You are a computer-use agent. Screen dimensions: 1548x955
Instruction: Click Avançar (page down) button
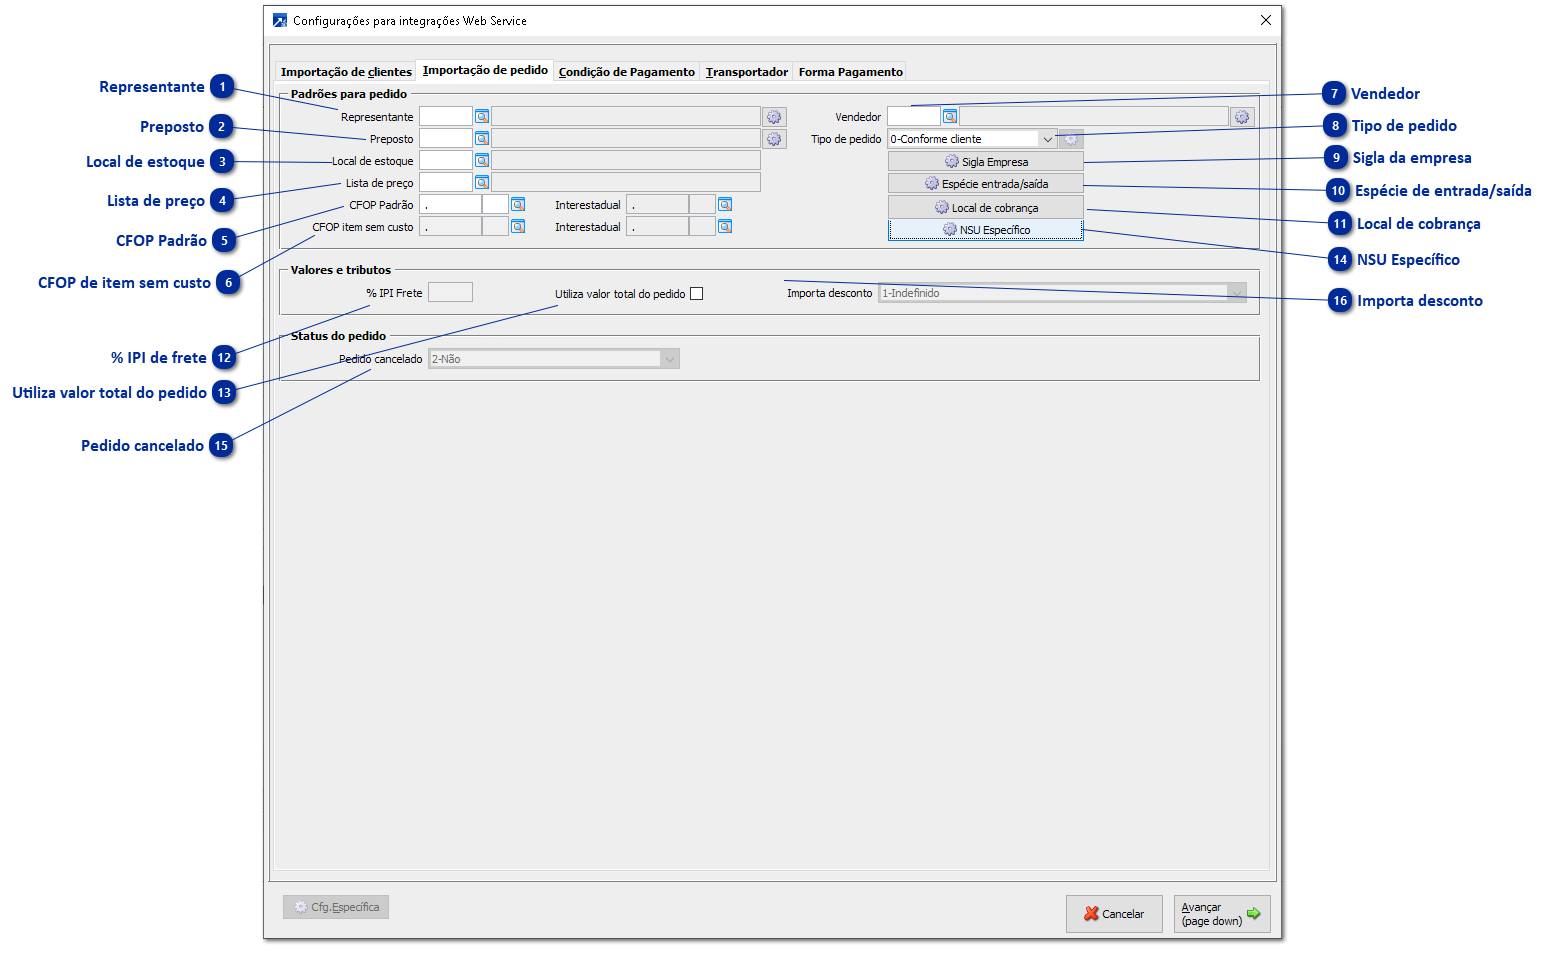point(1222,914)
